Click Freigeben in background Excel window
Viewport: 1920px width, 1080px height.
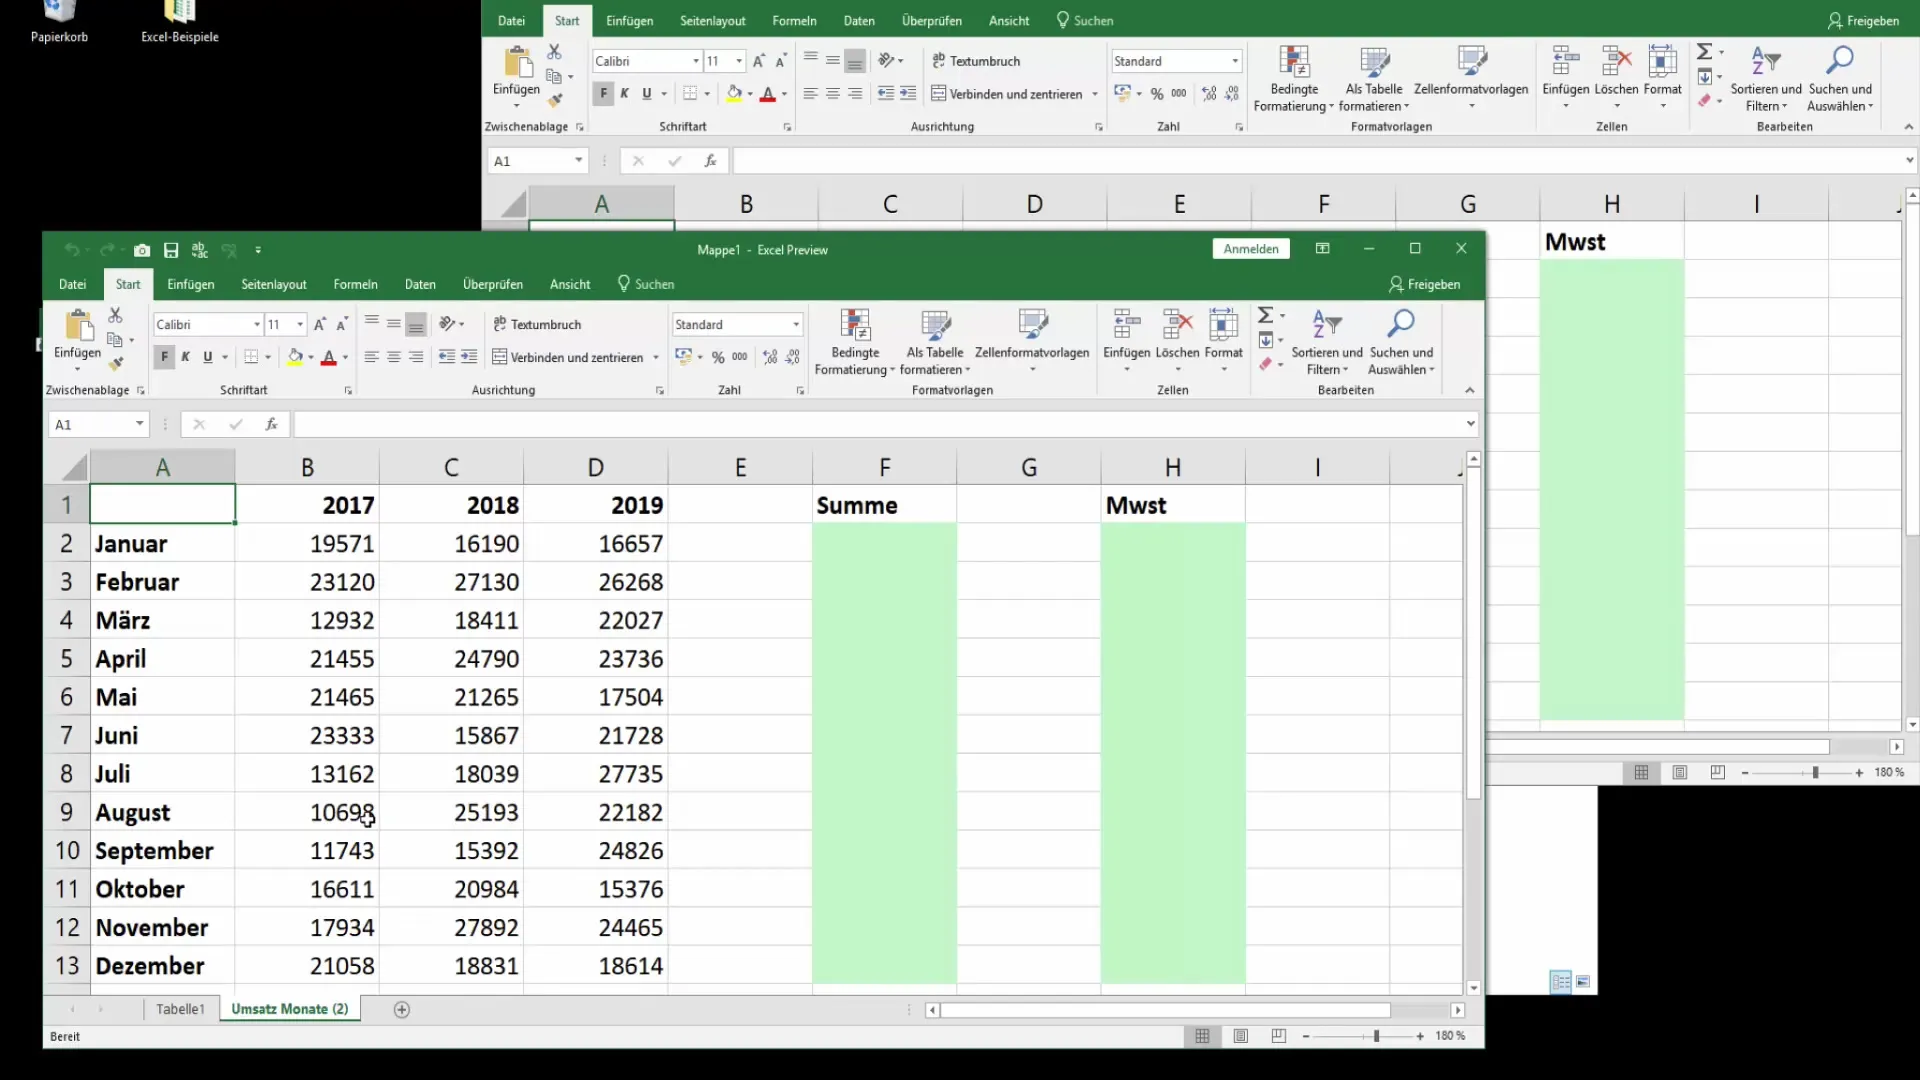coord(1864,20)
